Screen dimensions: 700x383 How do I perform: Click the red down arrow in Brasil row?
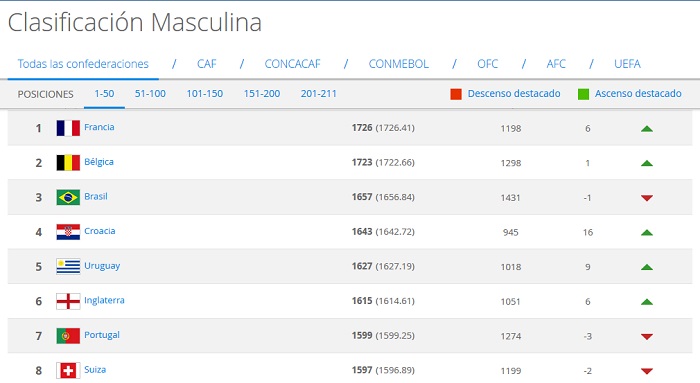click(x=647, y=198)
